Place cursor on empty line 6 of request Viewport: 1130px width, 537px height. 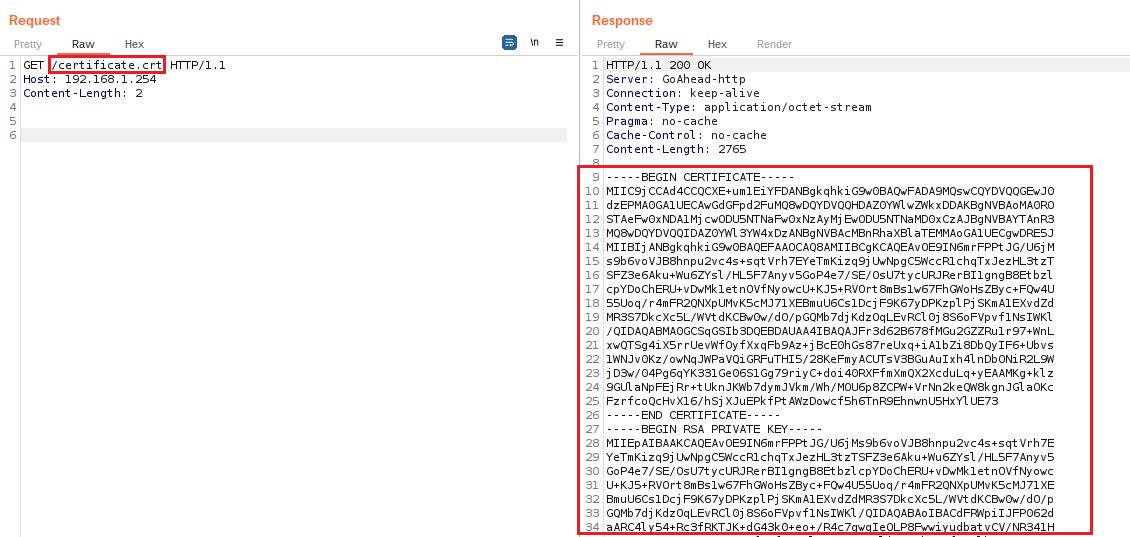[x=200, y=135]
